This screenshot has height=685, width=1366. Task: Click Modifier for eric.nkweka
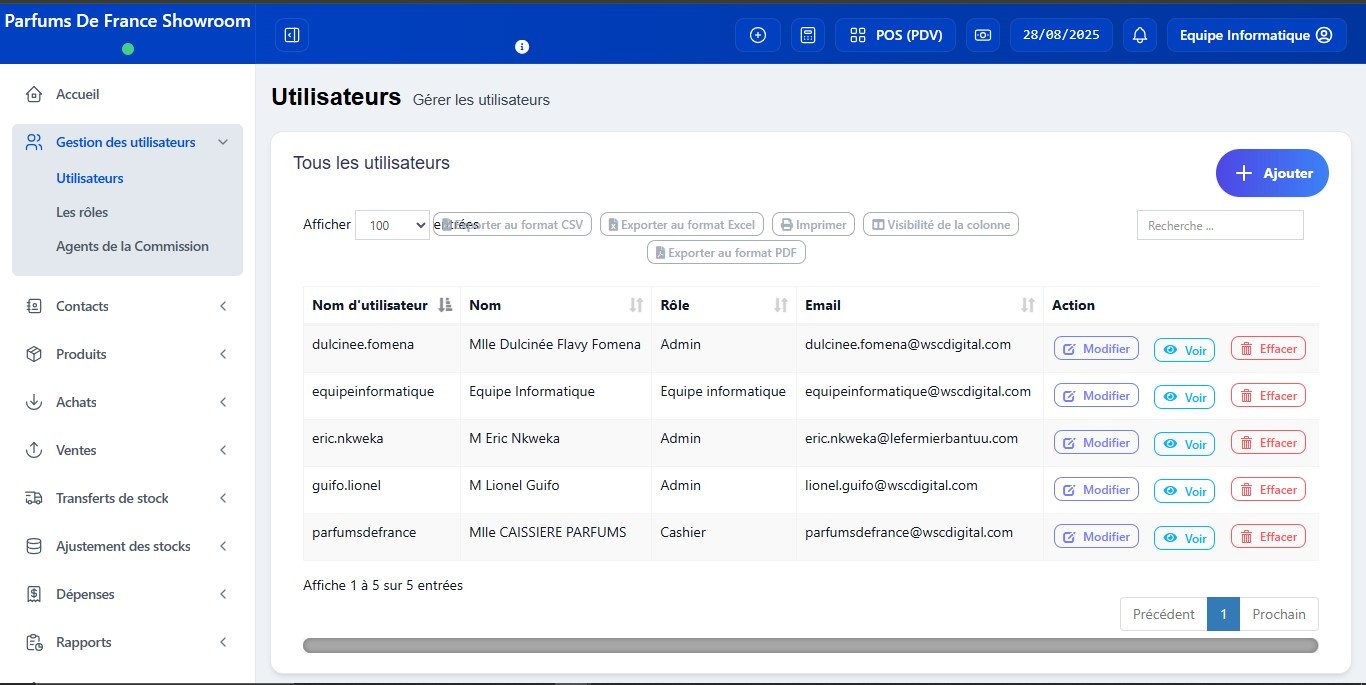[x=1096, y=443]
